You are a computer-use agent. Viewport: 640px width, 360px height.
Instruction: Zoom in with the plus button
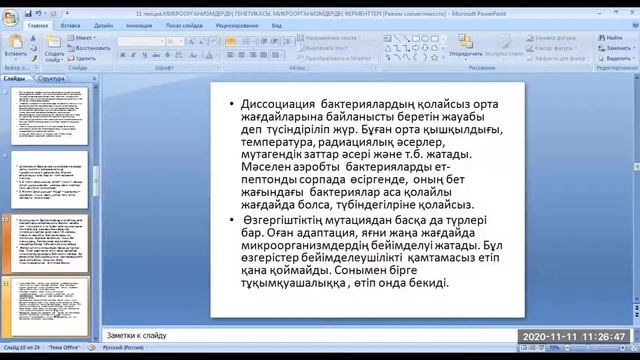click(x=622, y=348)
